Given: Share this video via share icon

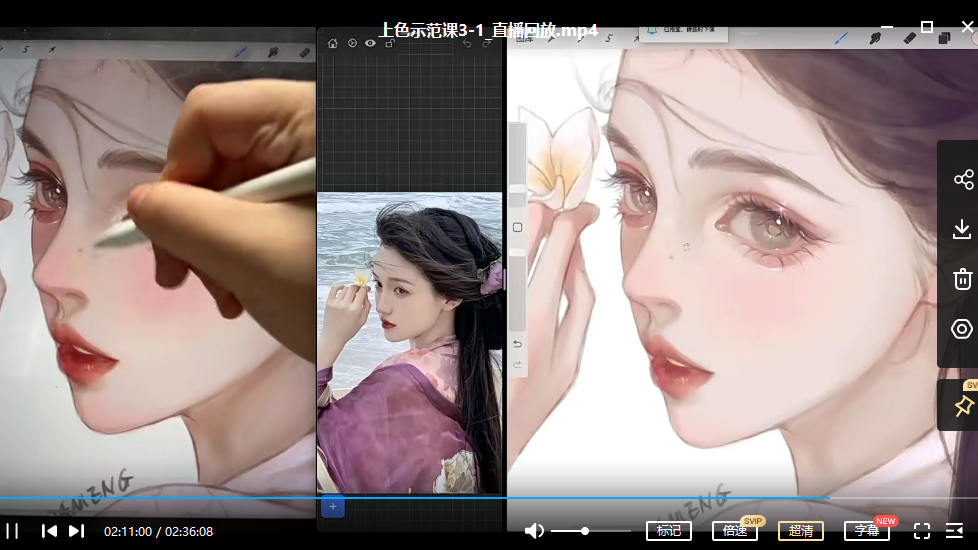Looking at the screenshot, I should pos(962,180).
